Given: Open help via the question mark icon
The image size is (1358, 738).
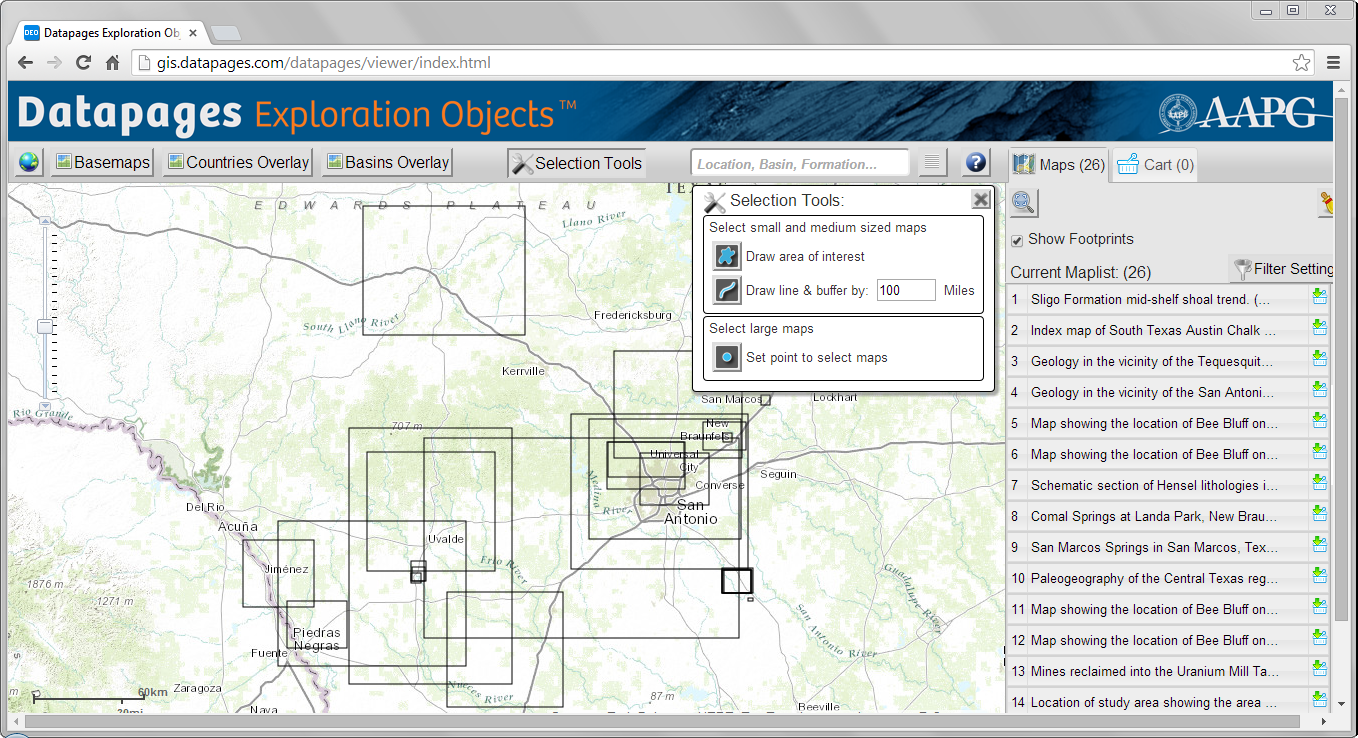Looking at the screenshot, I should tap(976, 163).
